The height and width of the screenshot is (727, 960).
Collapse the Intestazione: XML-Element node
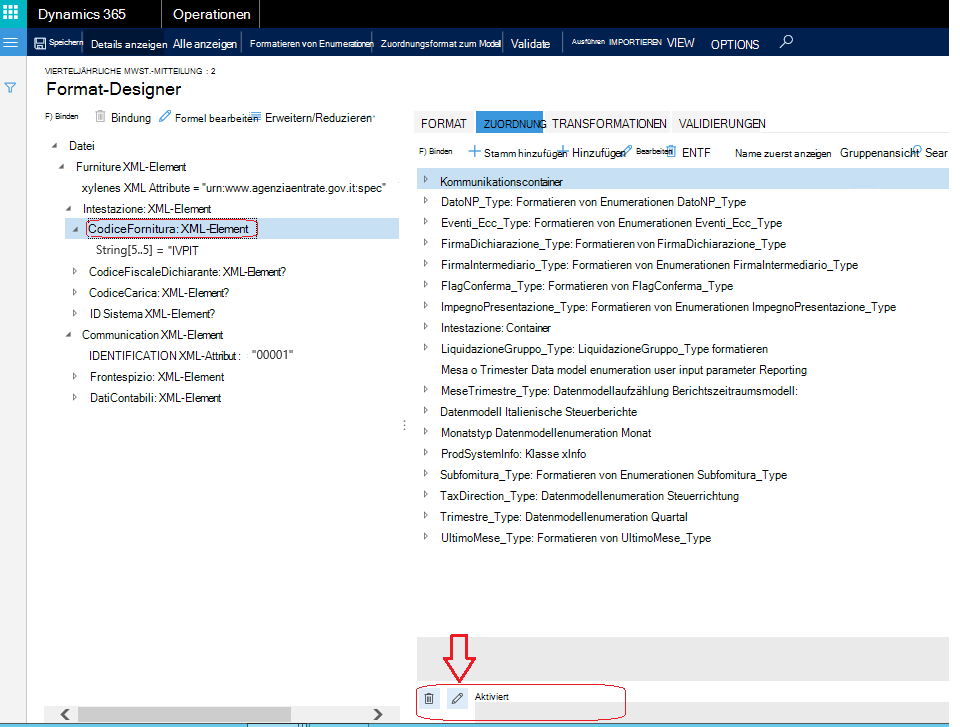click(69, 209)
